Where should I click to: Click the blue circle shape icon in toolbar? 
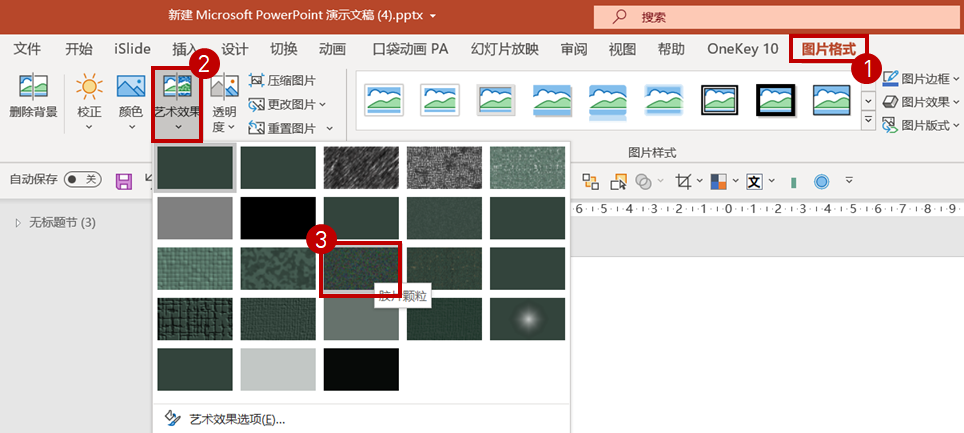[x=821, y=181]
